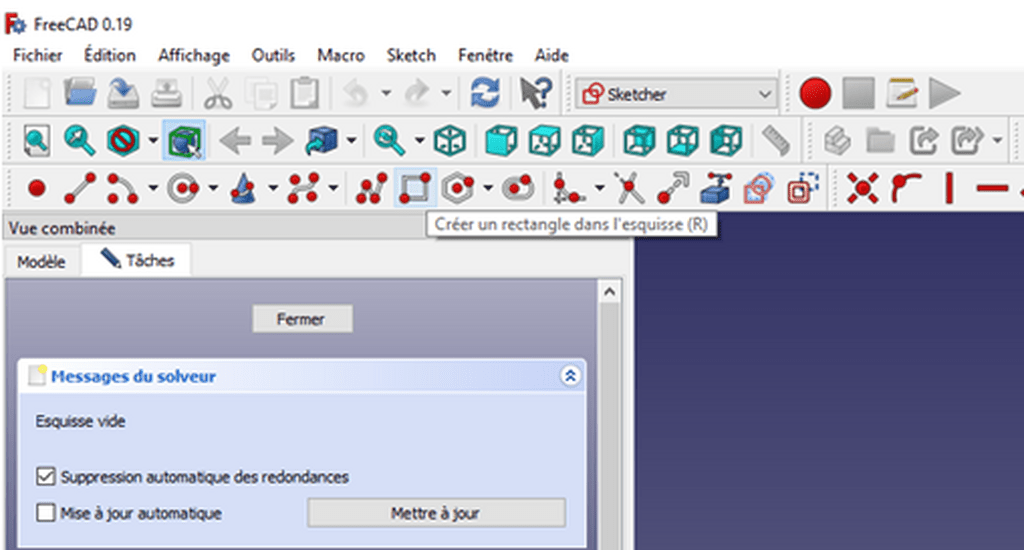Open the Édition menu

110,56
